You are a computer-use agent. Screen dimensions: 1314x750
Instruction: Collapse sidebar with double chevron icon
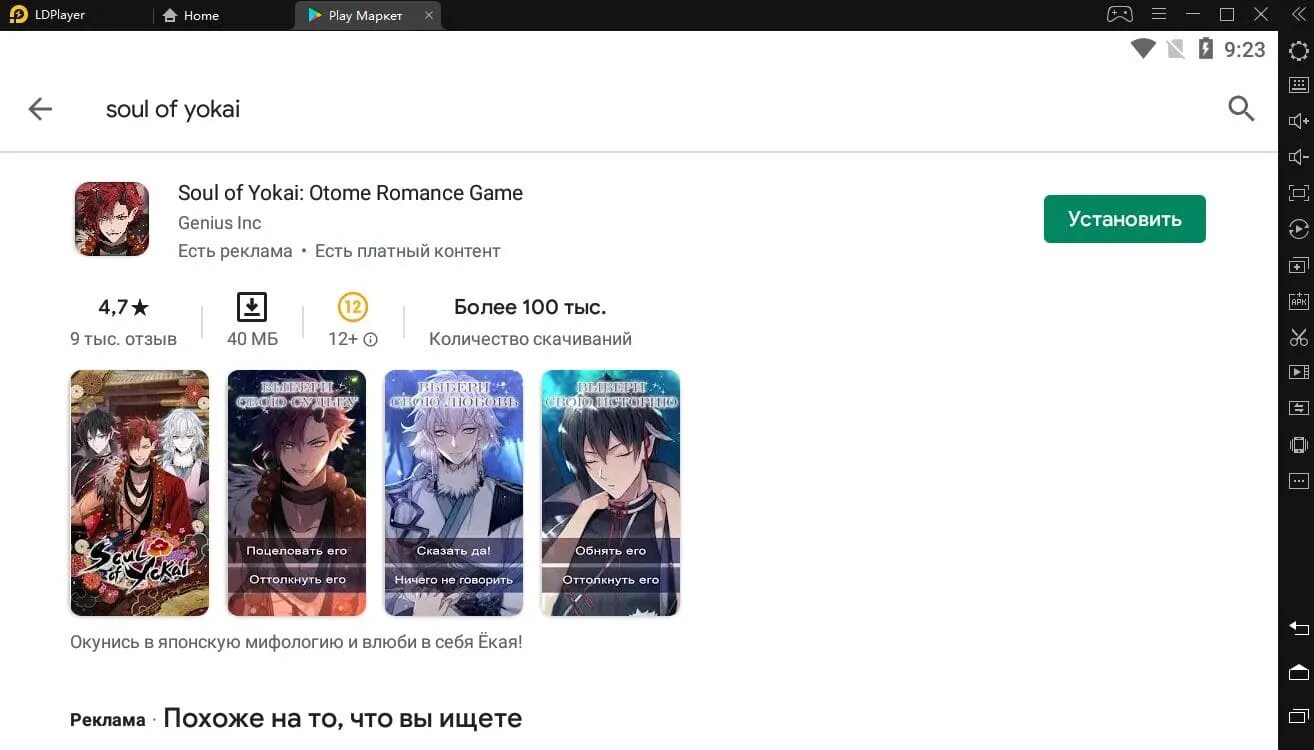1298,15
